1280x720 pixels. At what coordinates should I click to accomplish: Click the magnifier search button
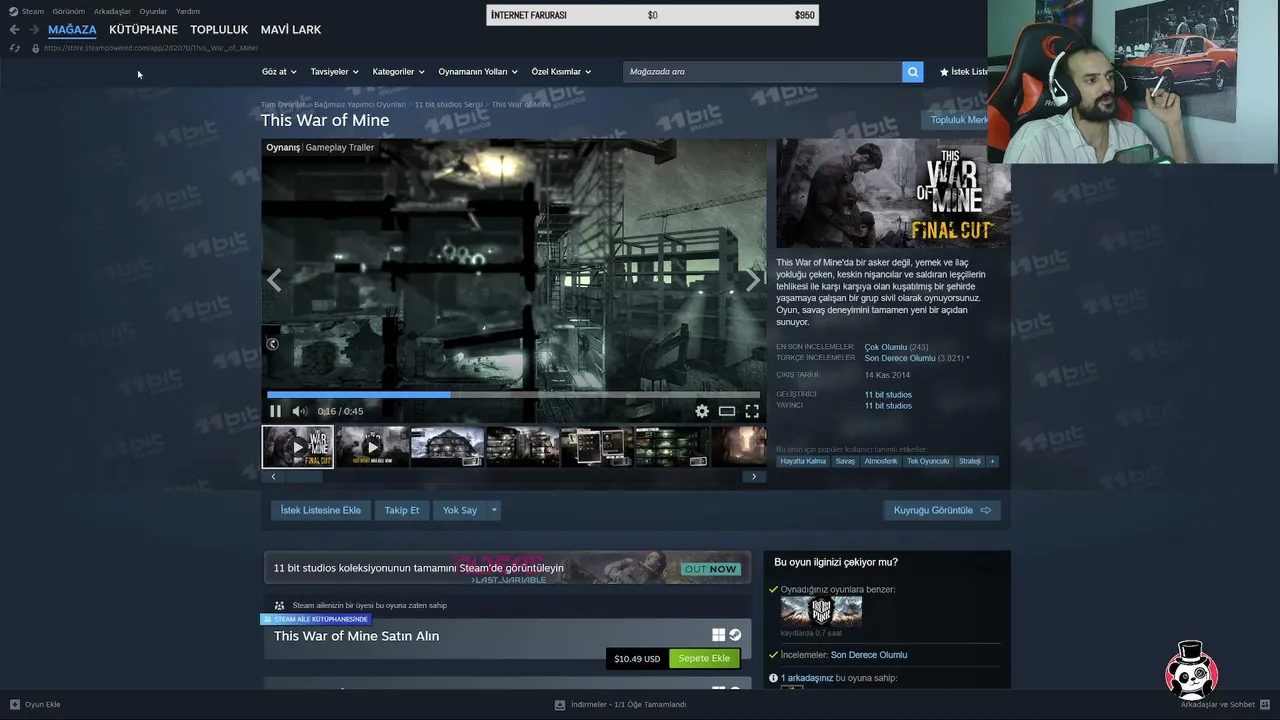912,72
